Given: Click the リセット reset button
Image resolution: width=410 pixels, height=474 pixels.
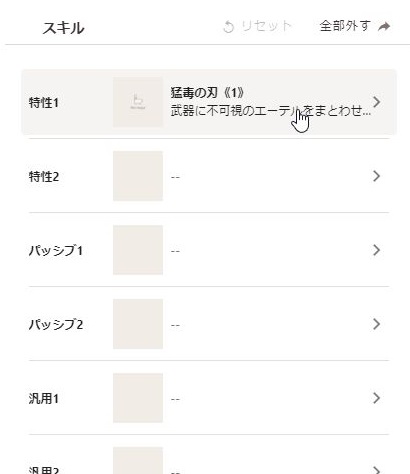Looking at the screenshot, I should pos(257,26).
